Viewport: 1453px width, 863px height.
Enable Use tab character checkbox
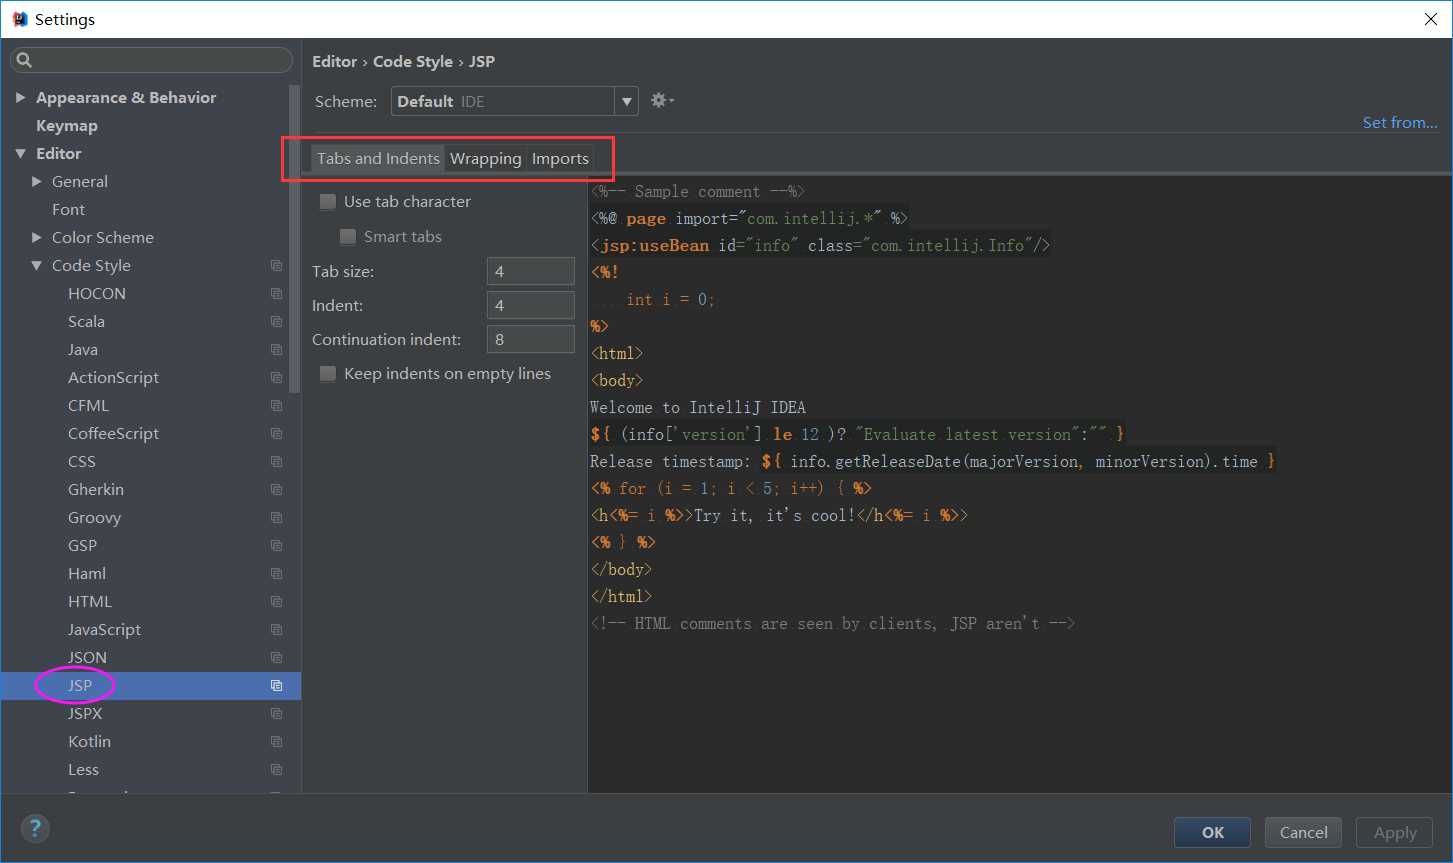[328, 202]
